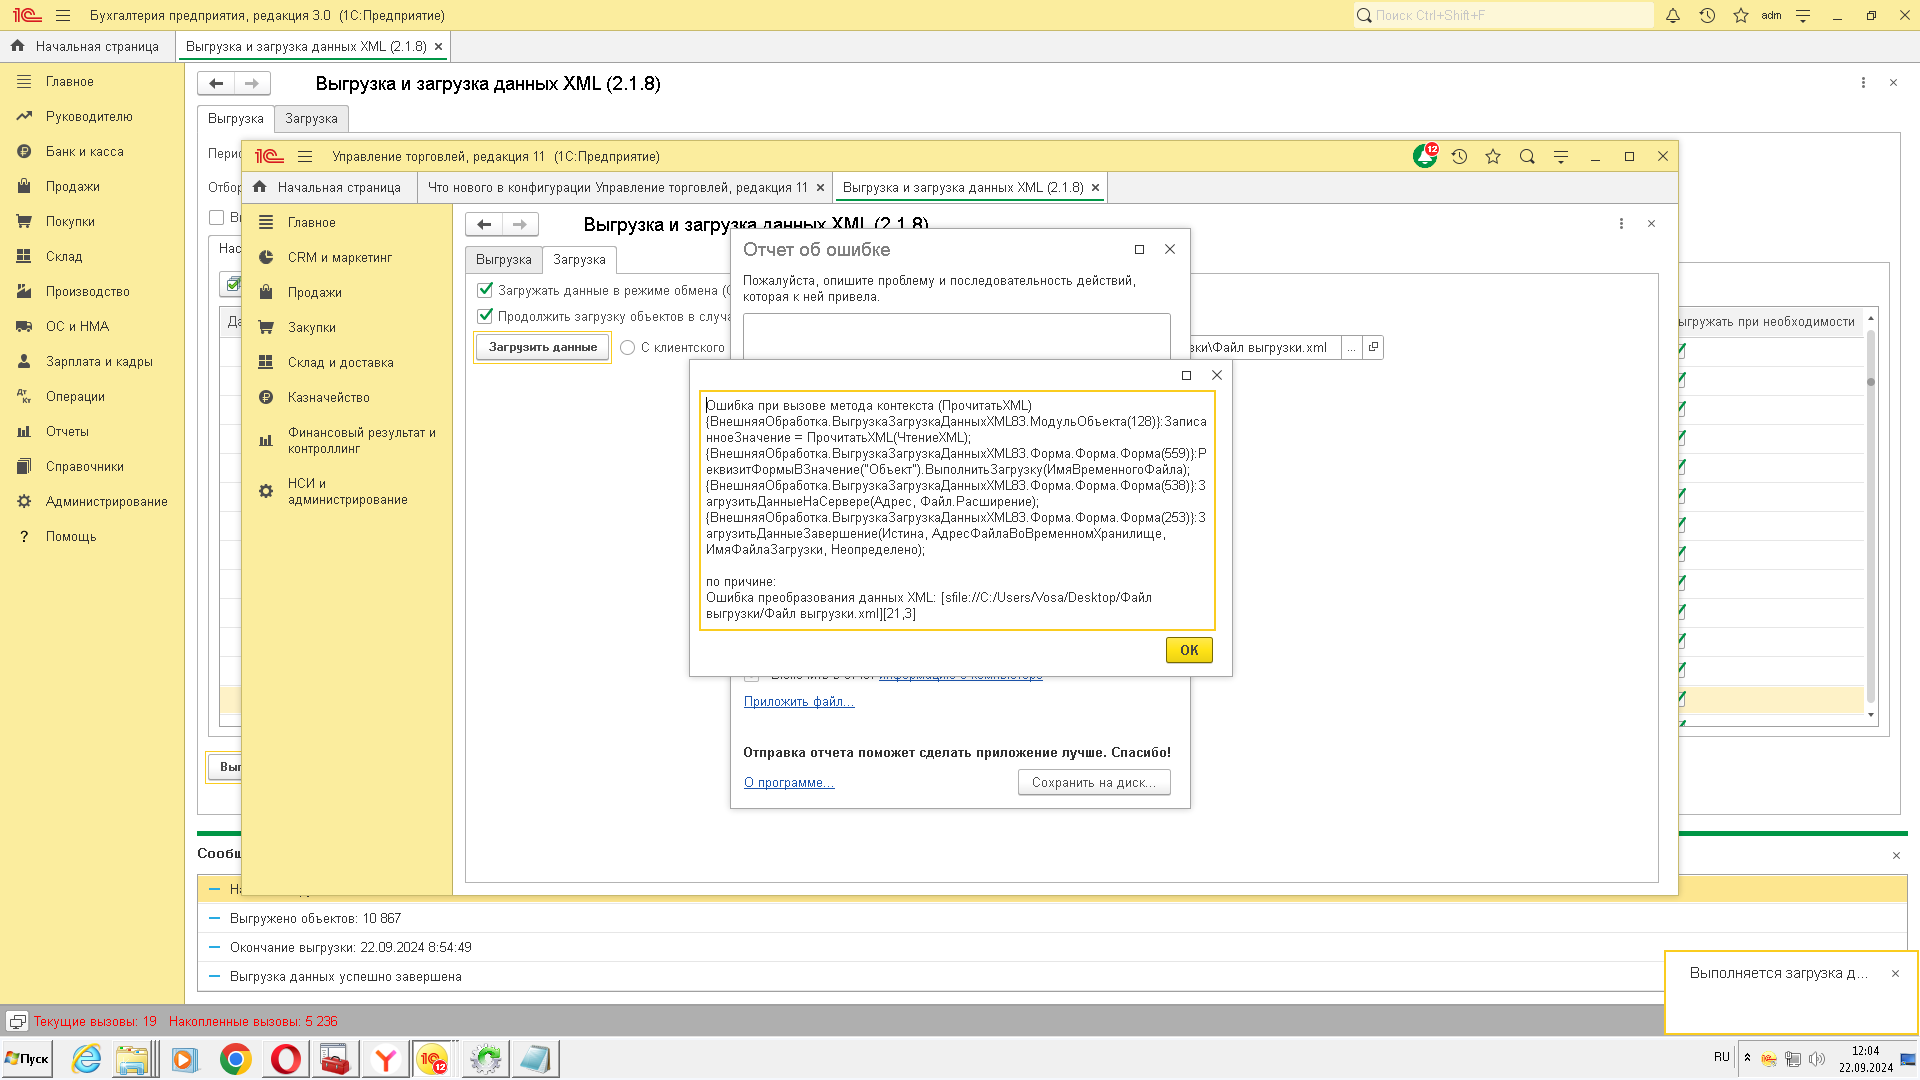
Task: Open favorites star in Бухгалтерия title bar
Action: coord(1741,15)
